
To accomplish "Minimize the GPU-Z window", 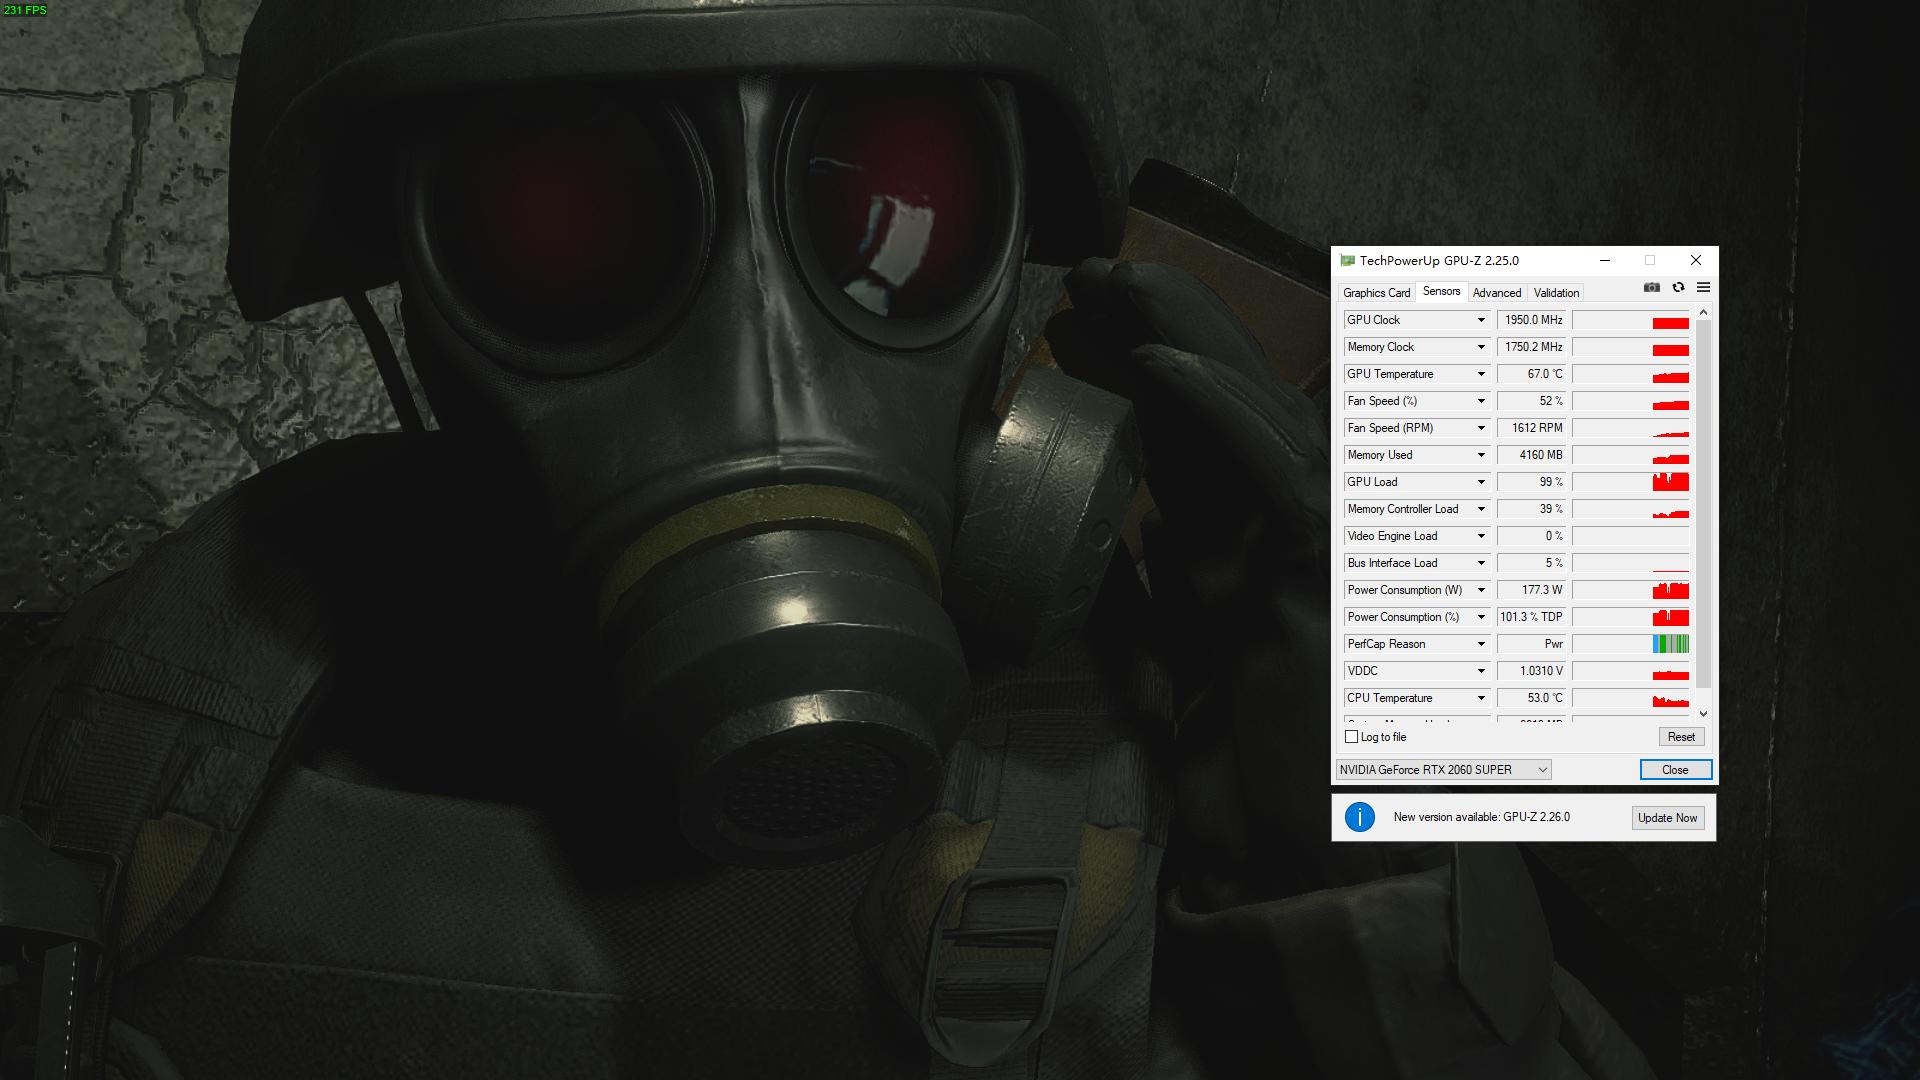I will point(1604,260).
